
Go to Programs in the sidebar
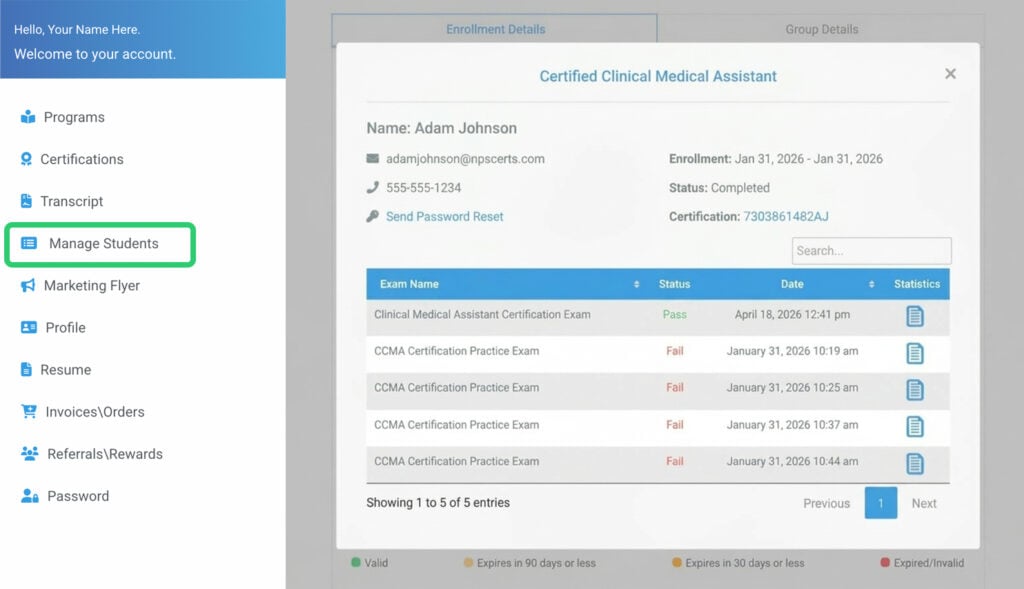click(74, 117)
